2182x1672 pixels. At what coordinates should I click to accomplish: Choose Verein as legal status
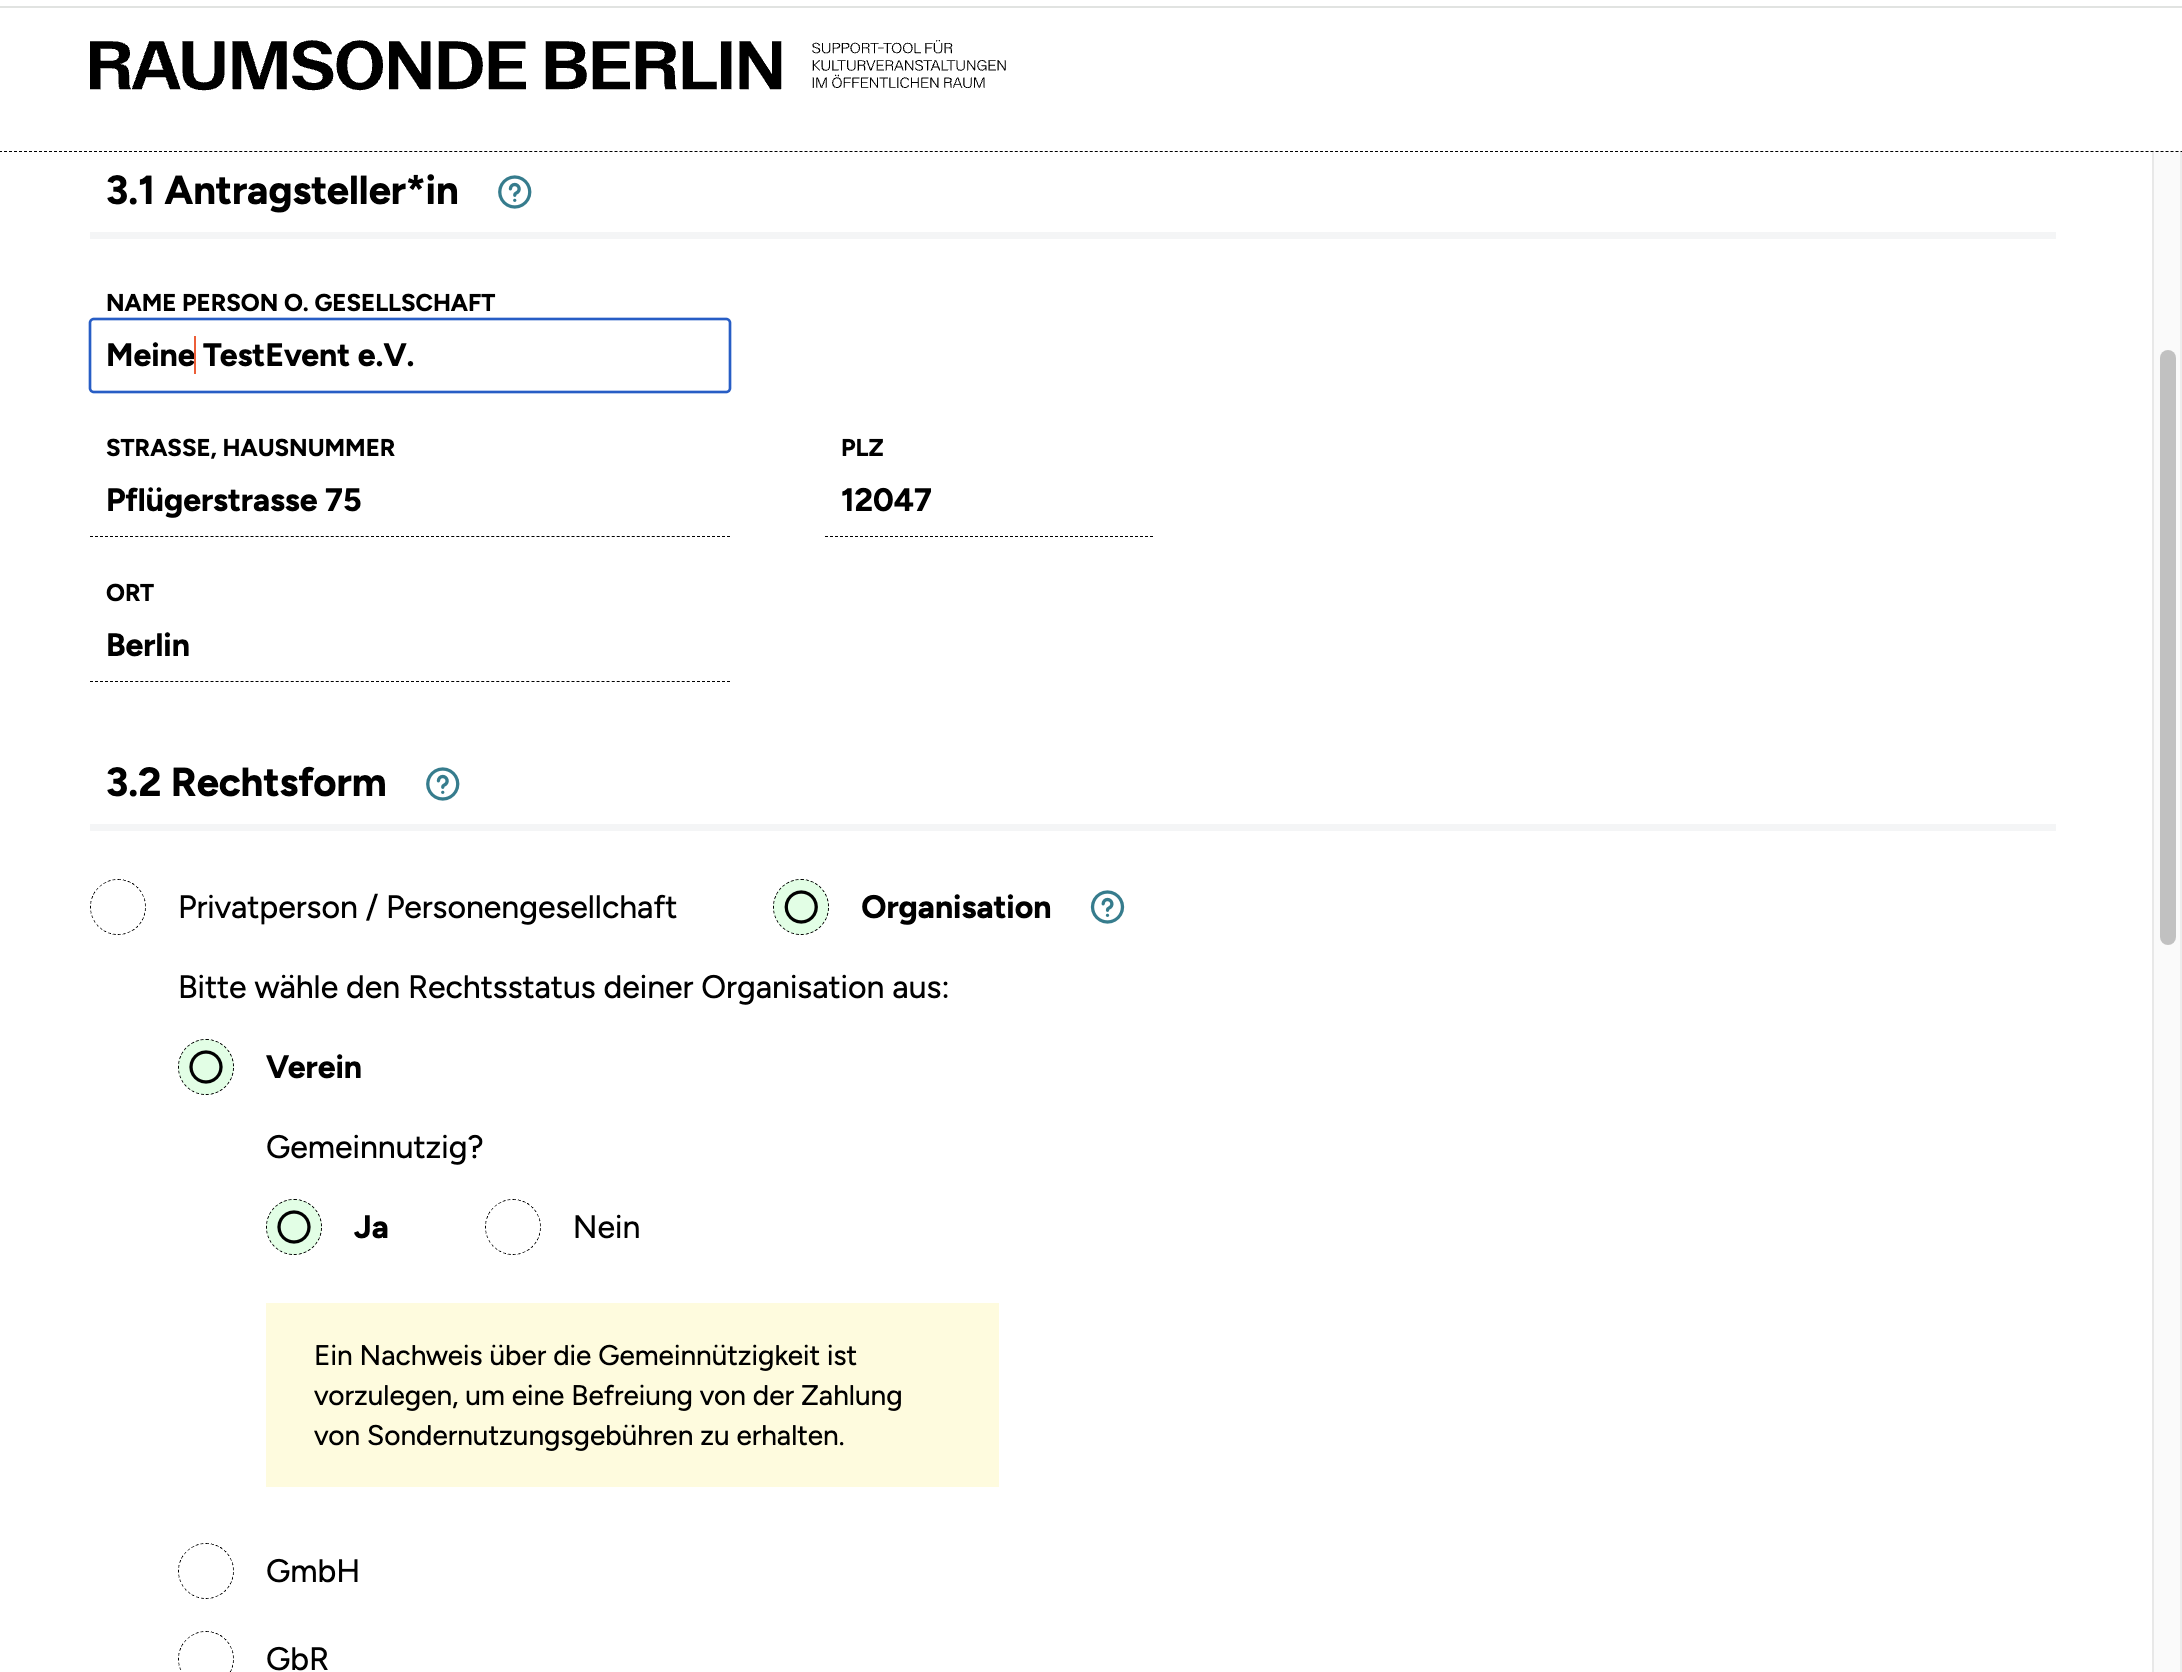[206, 1067]
